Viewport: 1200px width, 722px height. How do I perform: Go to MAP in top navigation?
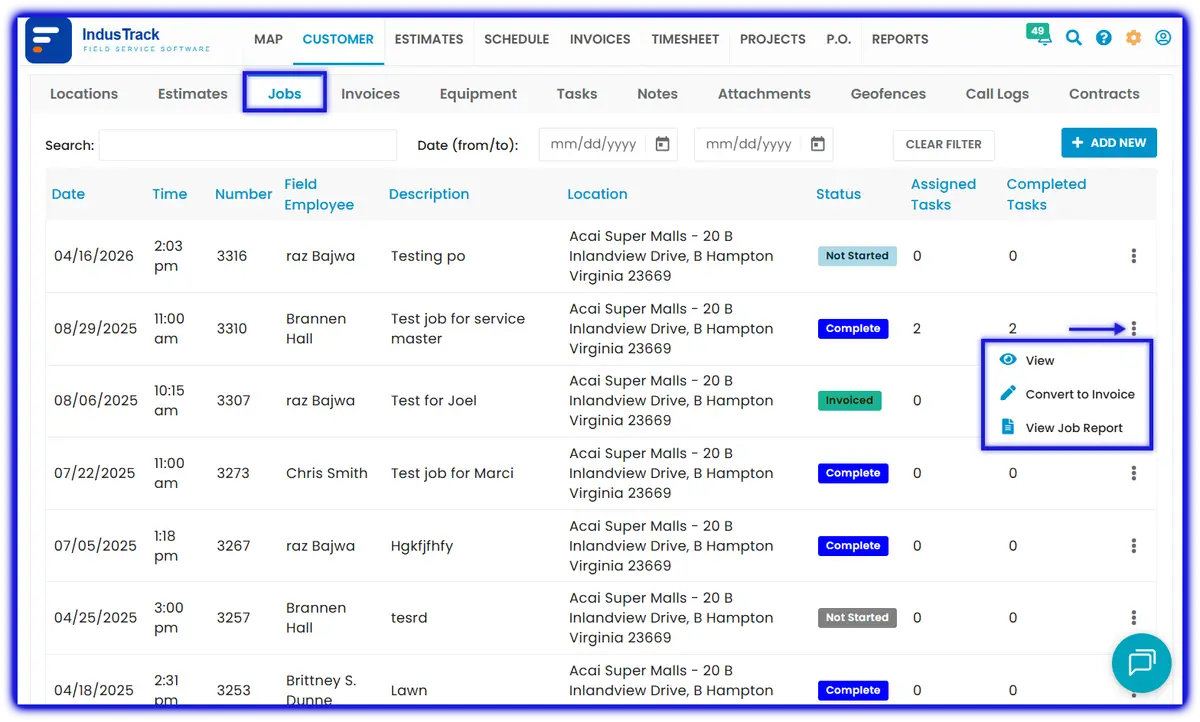click(x=268, y=39)
